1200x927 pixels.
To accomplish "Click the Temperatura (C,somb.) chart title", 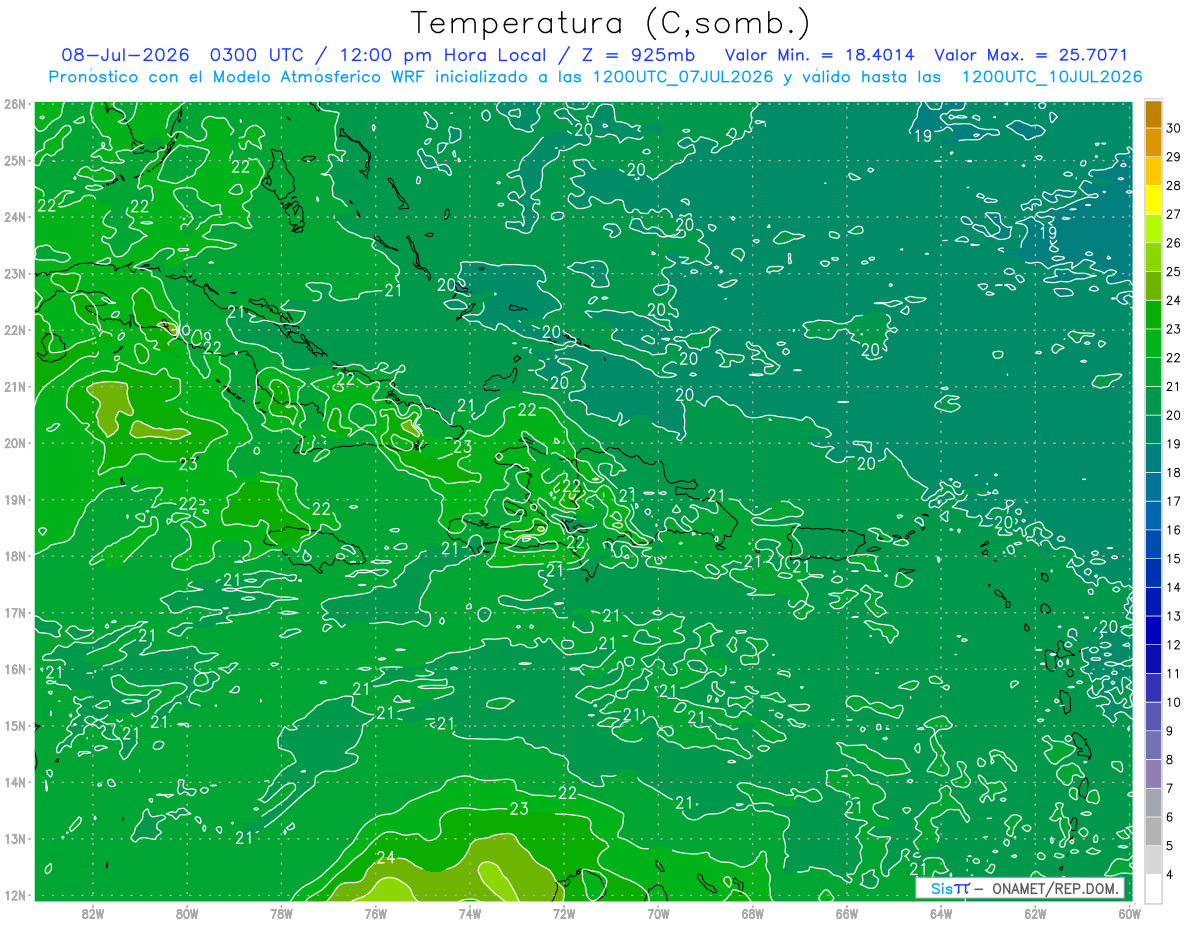I will point(611,23).
